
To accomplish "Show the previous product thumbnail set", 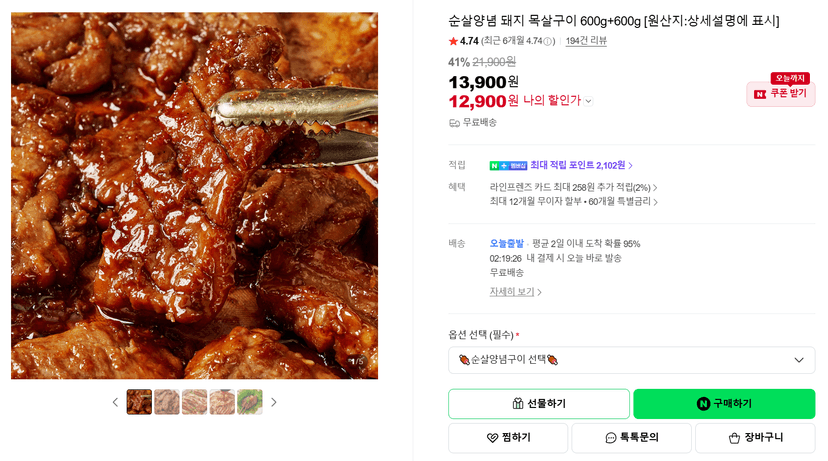I will (x=115, y=402).
